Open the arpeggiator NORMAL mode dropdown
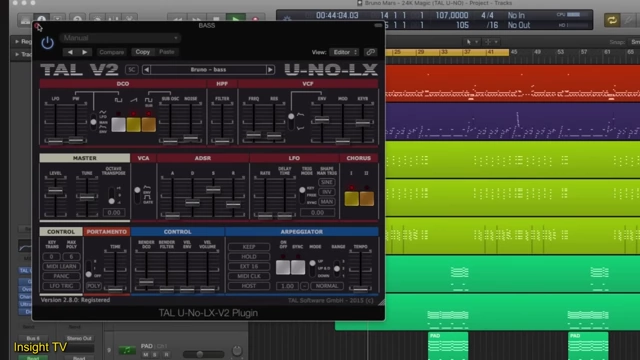The height and width of the screenshot is (360, 640). pos(327,286)
